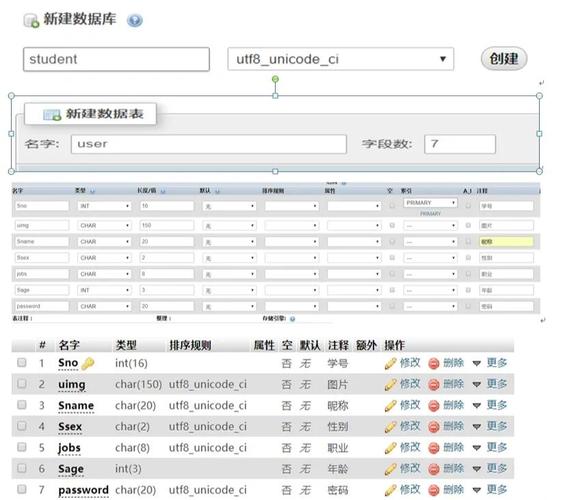The height and width of the screenshot is (500, 578).
Task: Click the red delete icon in uimg row
Action: coord(434,385)
